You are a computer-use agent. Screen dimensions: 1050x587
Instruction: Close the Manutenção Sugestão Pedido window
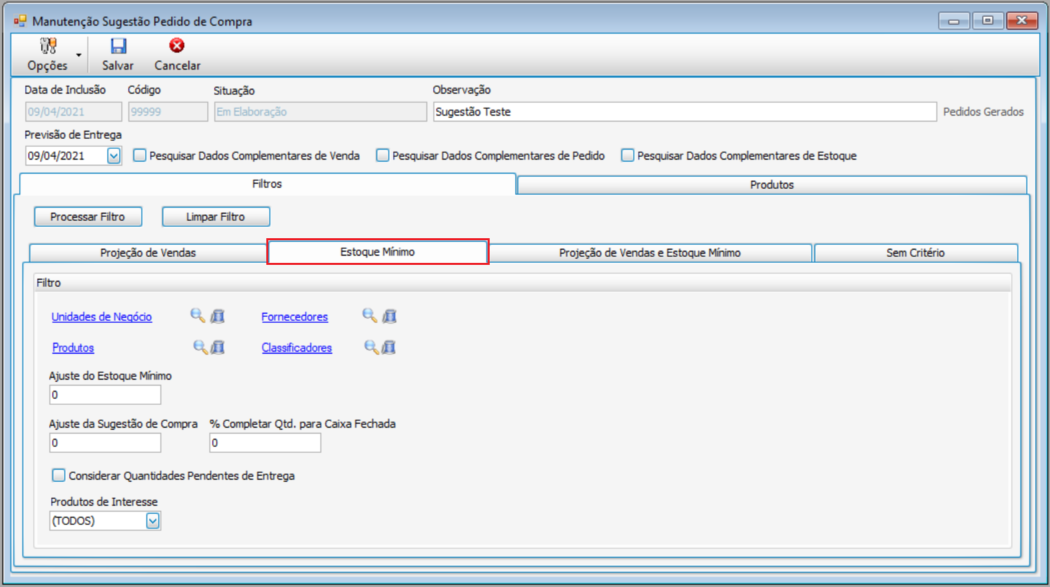click(x=1022, y=21)
